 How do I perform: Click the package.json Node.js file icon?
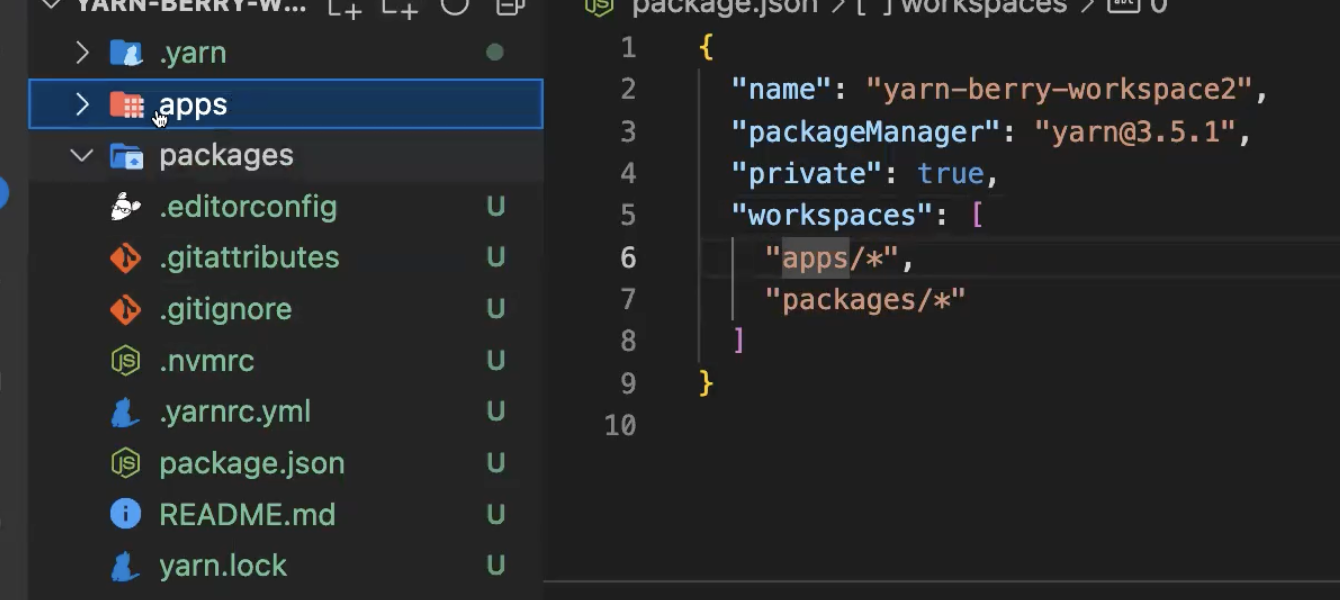point(125,463)
